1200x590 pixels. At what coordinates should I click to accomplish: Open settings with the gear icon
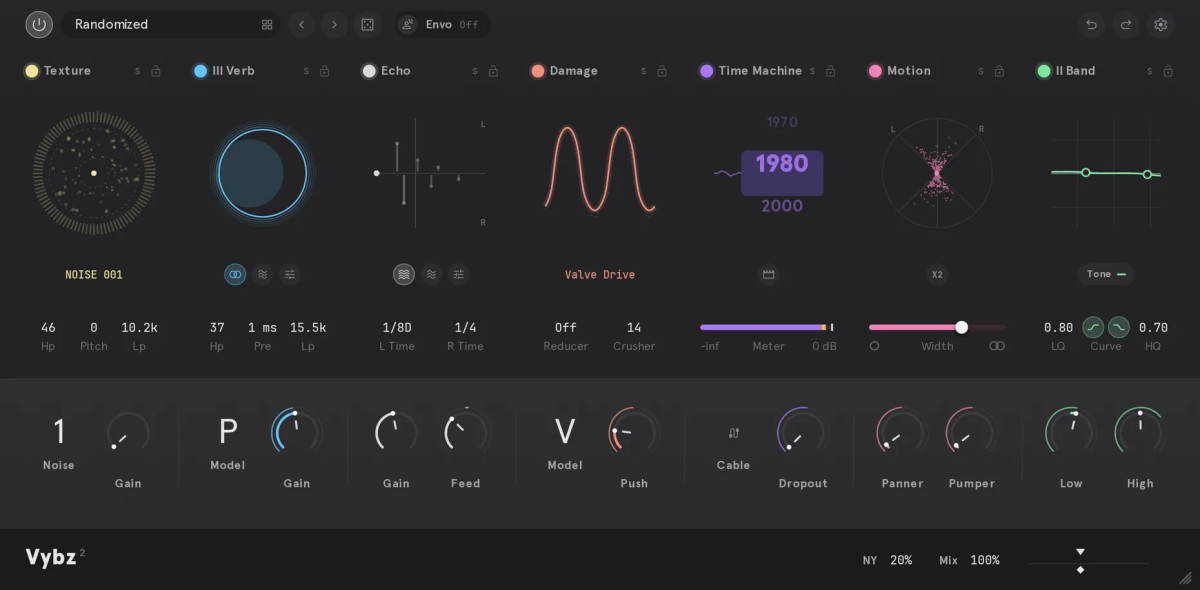1160,25
